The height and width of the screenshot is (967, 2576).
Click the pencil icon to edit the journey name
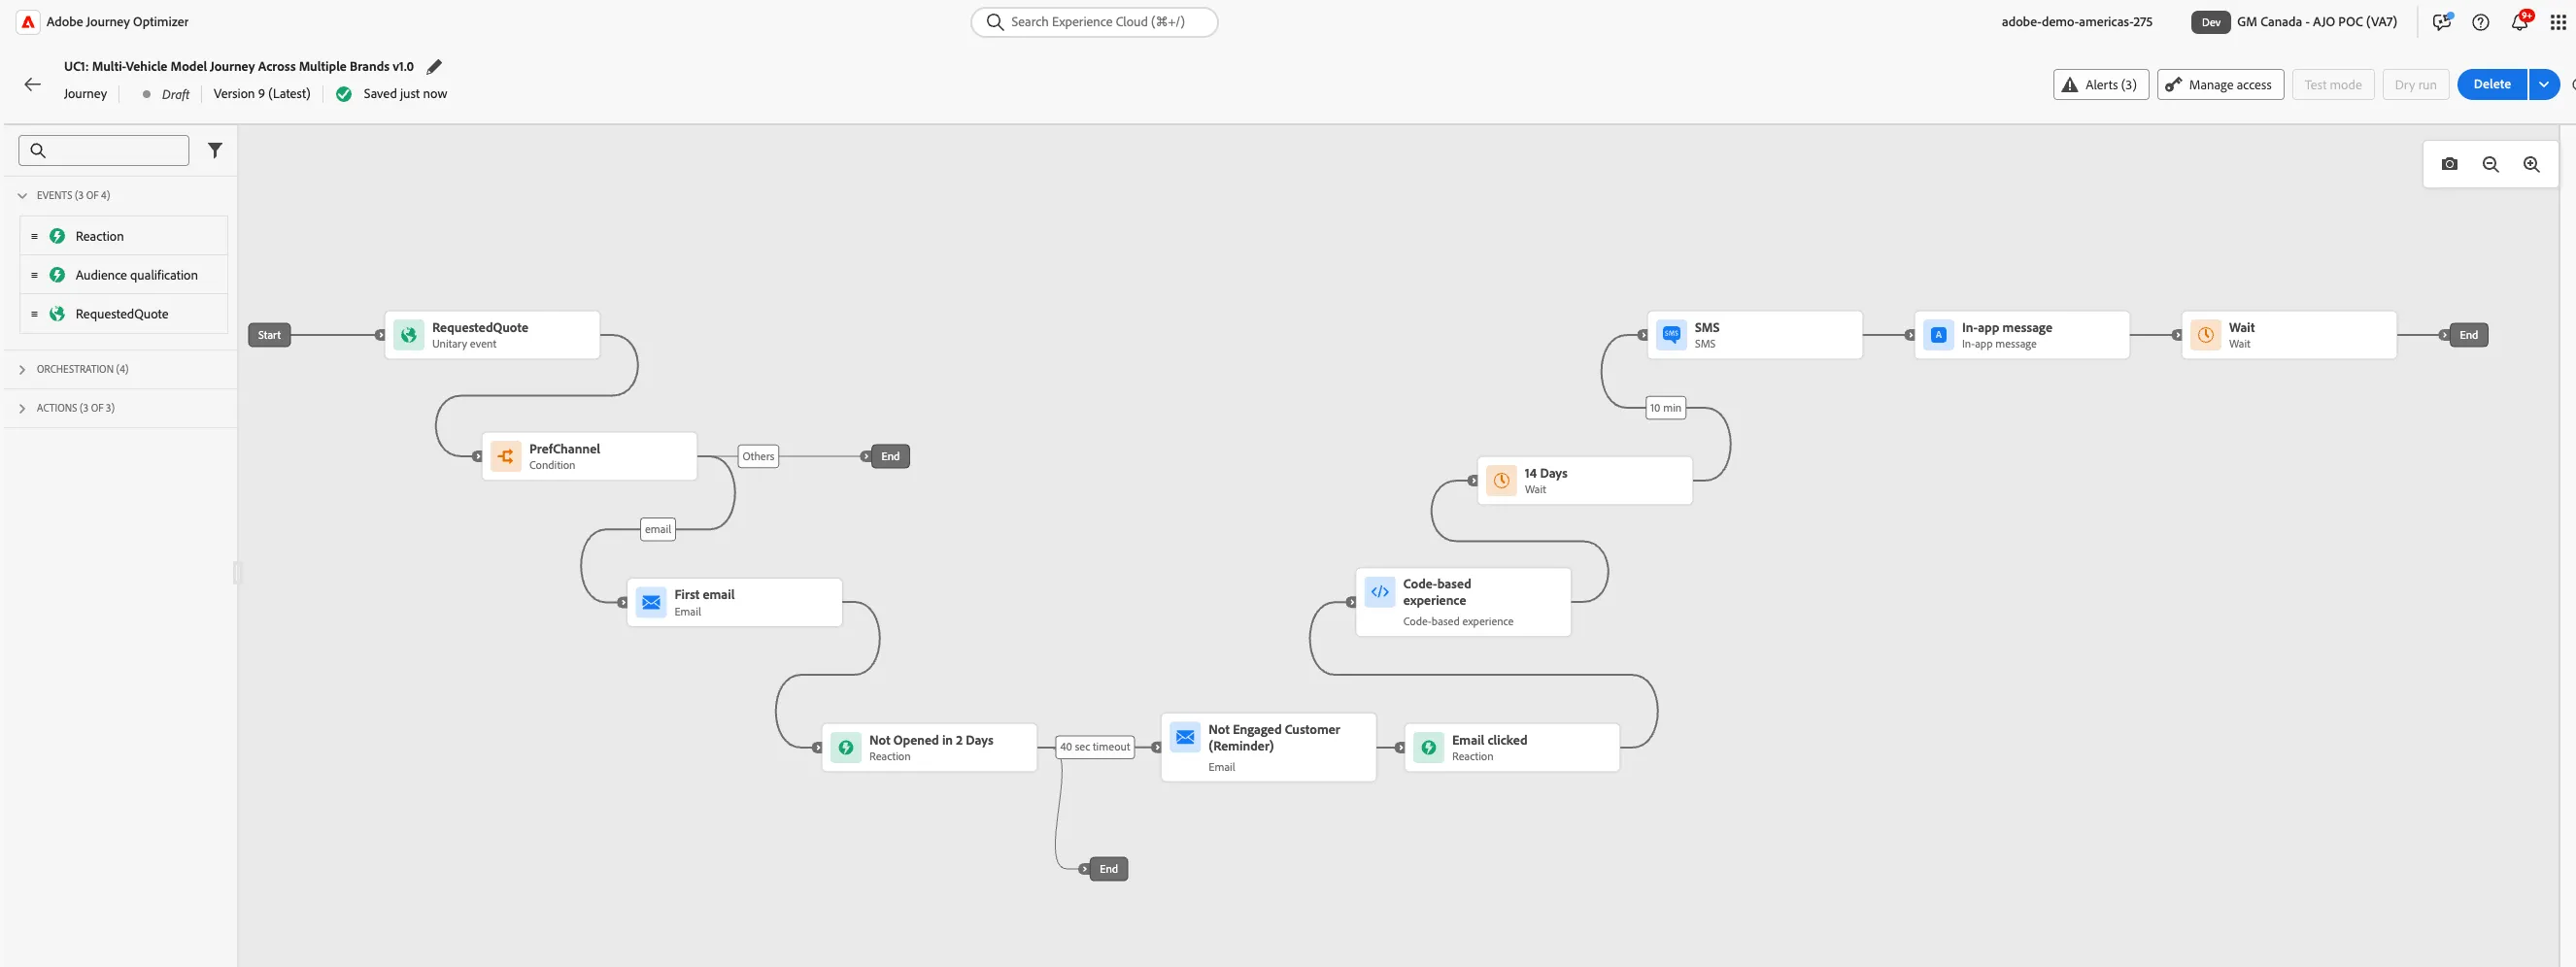[x=434, y=67]
